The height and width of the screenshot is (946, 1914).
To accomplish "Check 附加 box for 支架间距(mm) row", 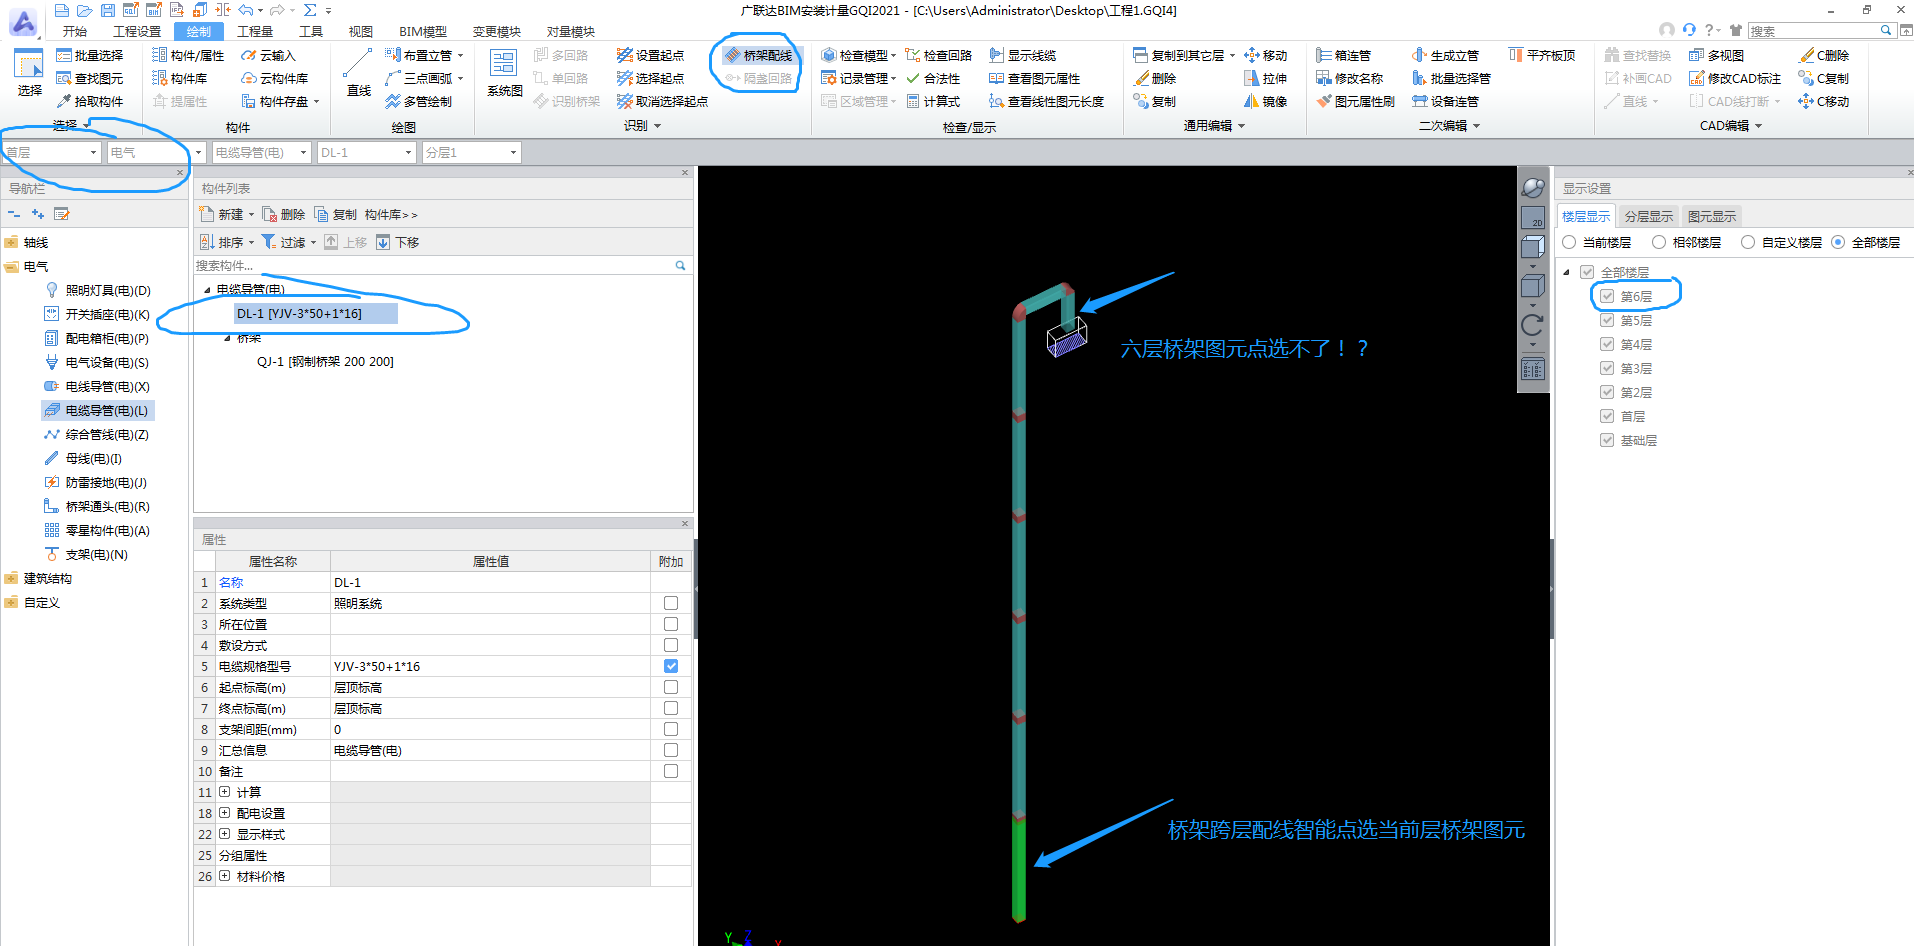I will tap(671, 729).
